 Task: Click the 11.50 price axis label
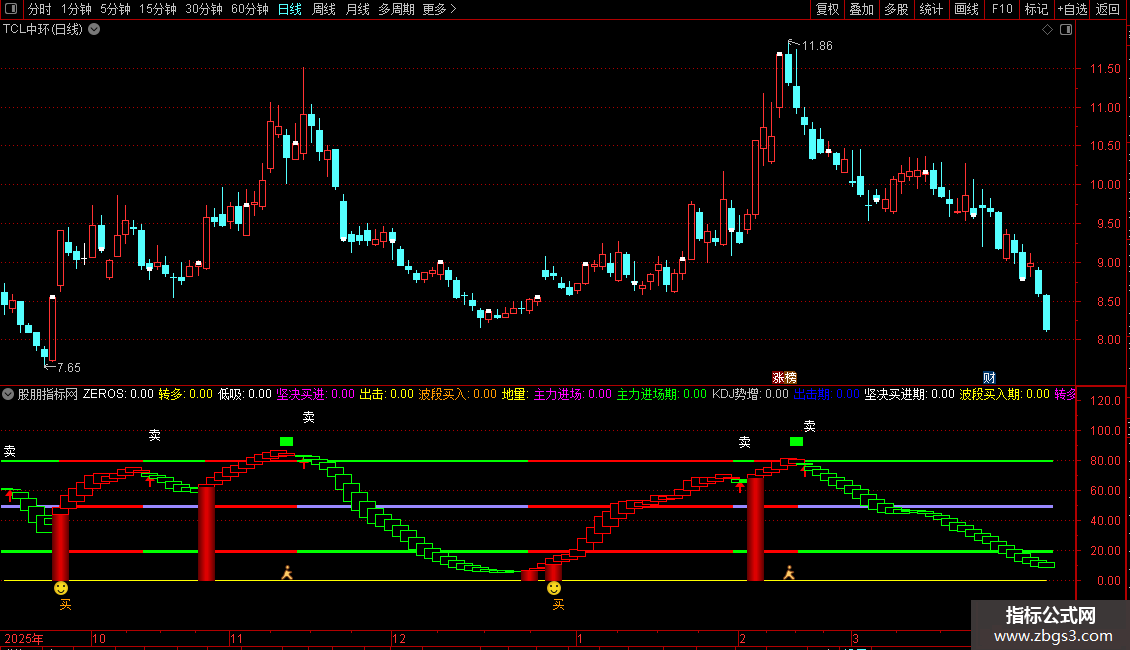[1105, 69]
